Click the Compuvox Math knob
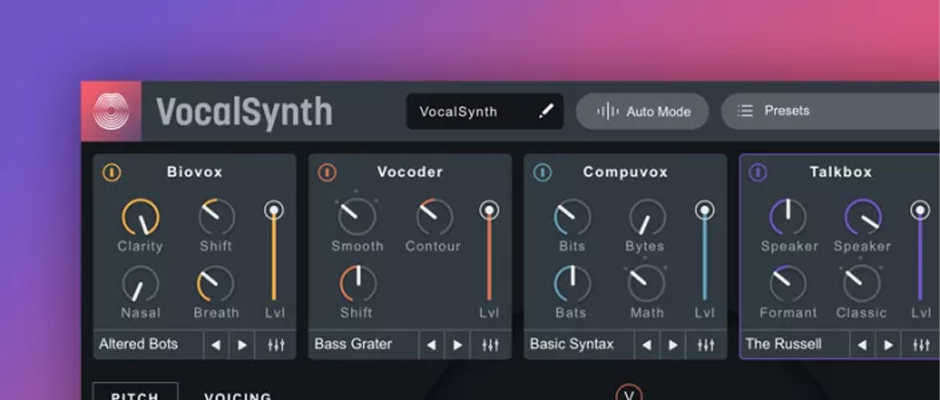Viewport: 940px width, 400px height. point(647,284)
